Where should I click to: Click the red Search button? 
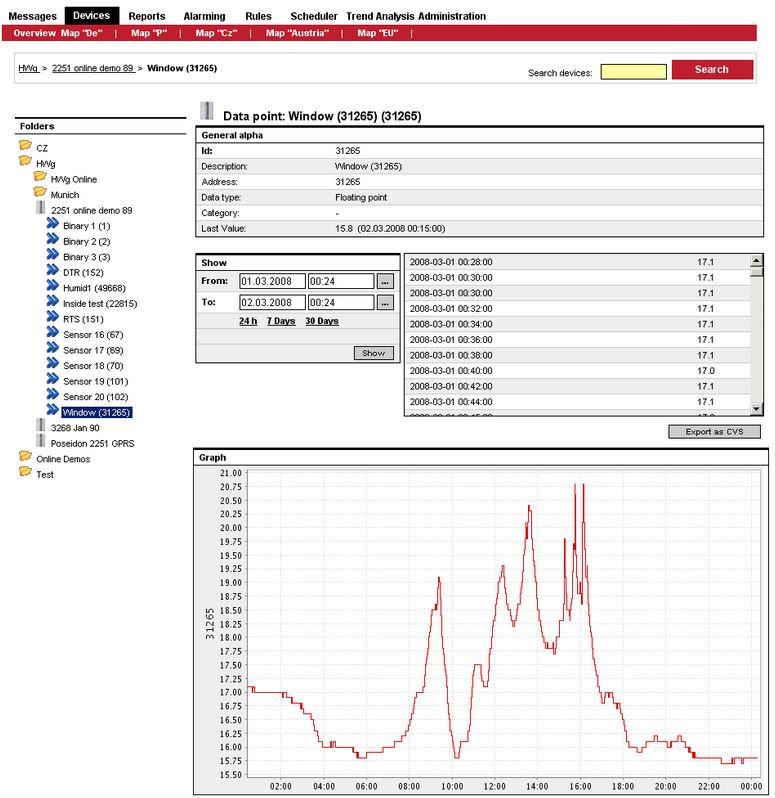coord(712,70)
